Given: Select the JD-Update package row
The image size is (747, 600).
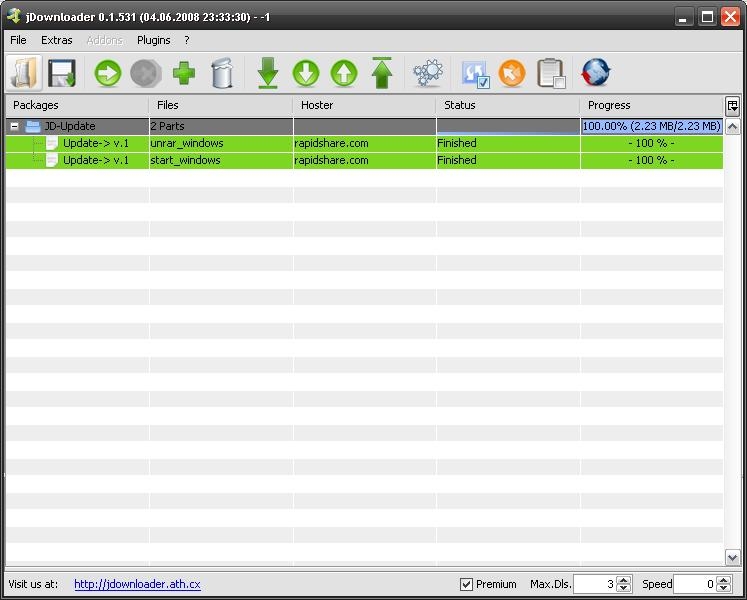Looking at the screenshot, I should [364, 126].
